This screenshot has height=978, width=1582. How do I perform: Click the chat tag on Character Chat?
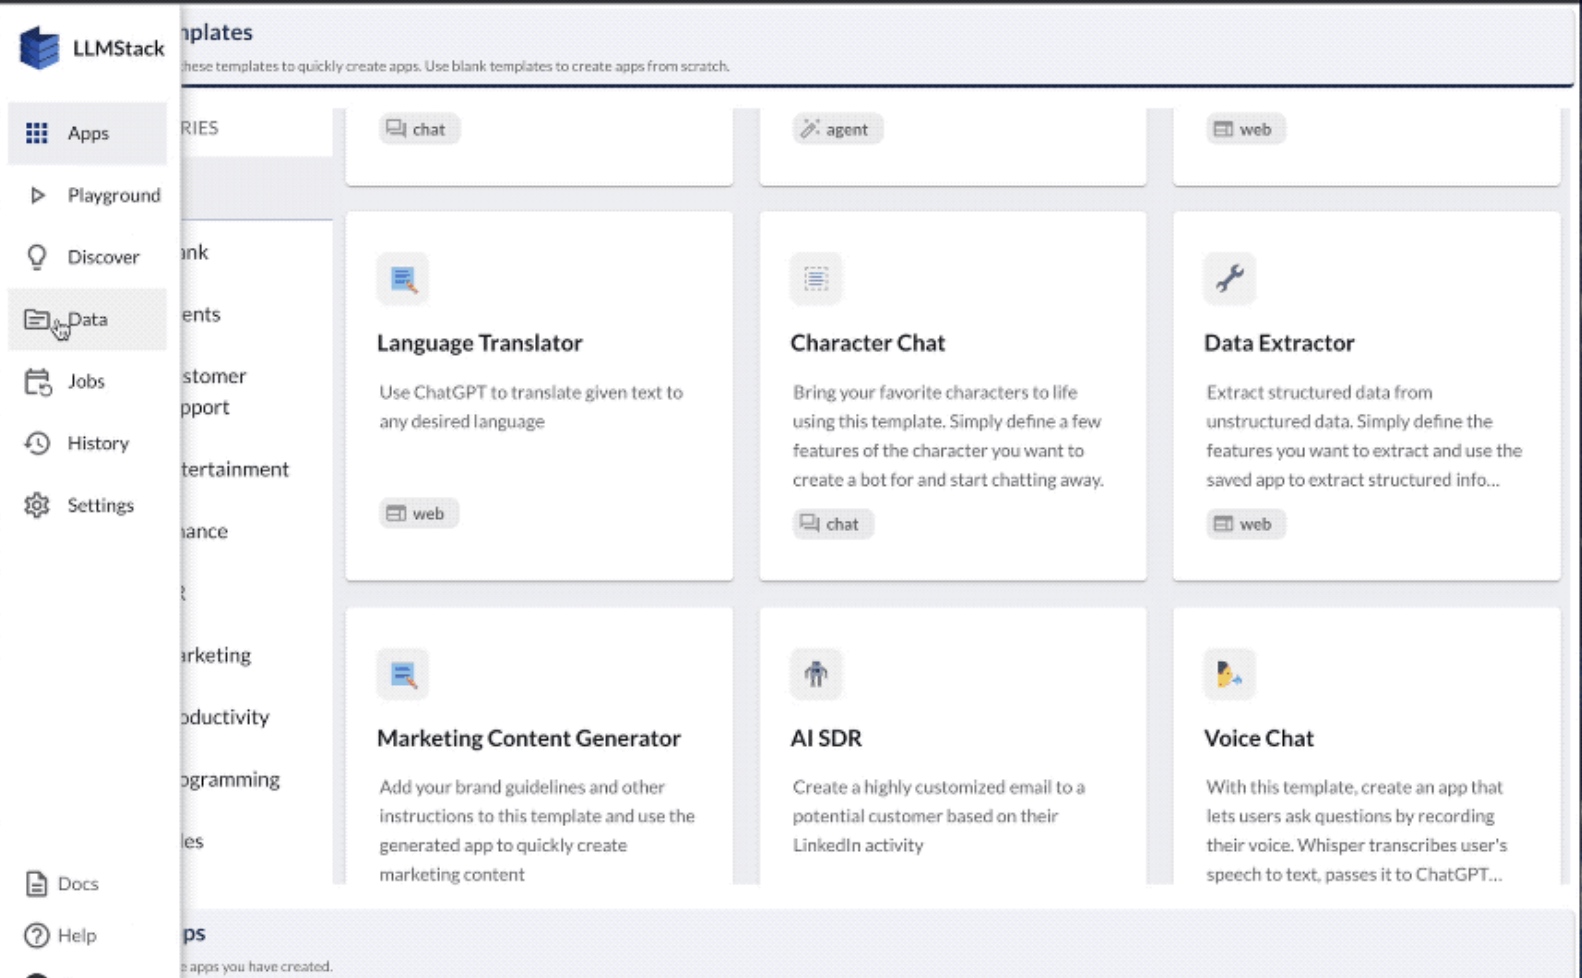click(x=832, y=524)
